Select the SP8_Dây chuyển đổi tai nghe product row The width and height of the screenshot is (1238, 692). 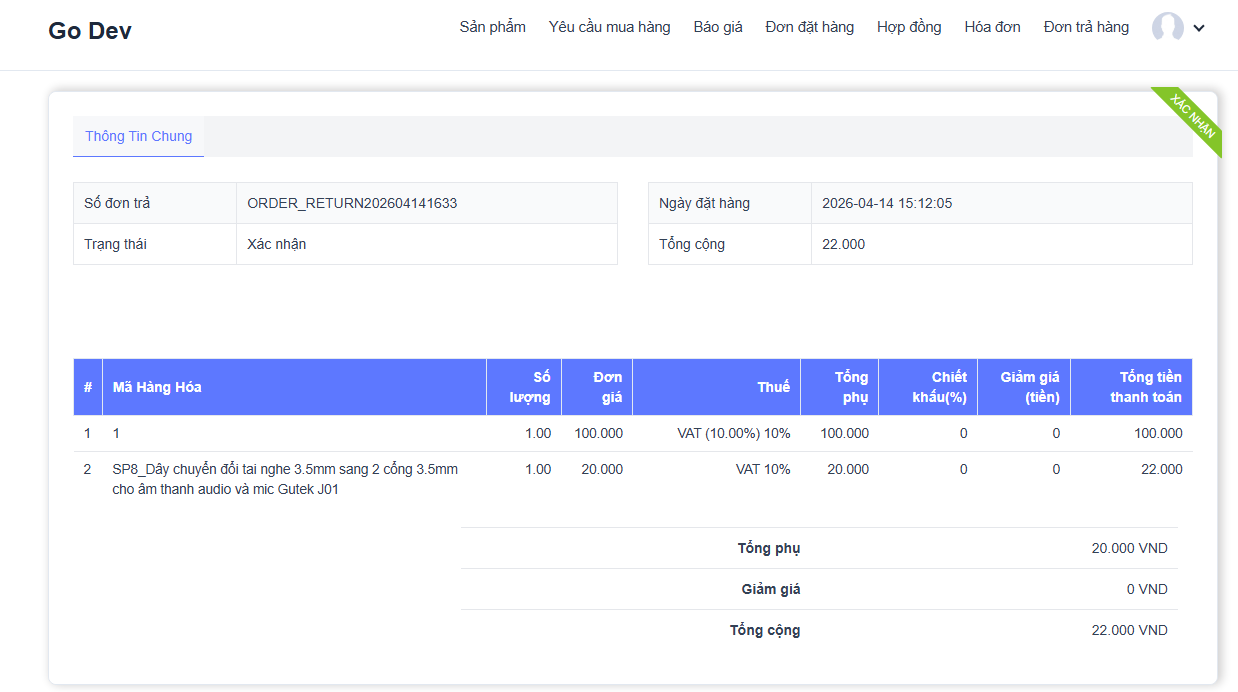tap(285, 479)
